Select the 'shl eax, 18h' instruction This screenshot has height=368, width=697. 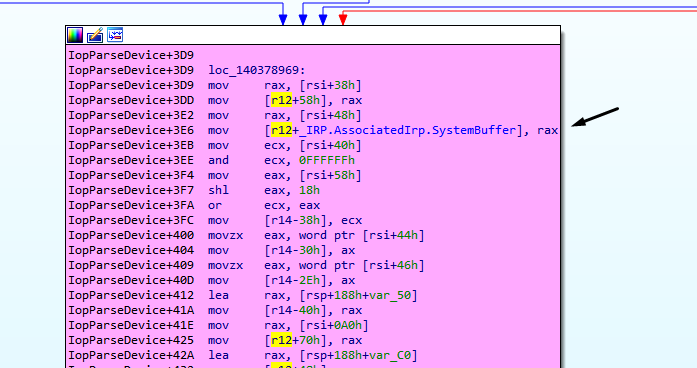264,190
